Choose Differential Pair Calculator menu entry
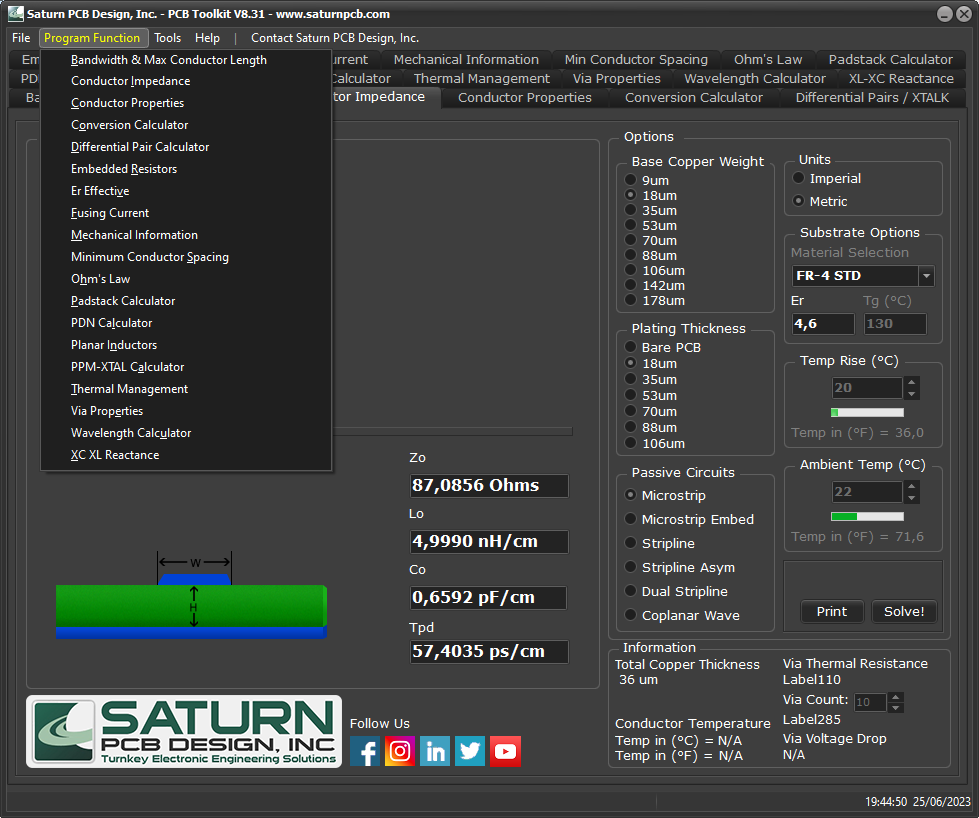The width and height of the screenshot is (979, 818). 185,147
